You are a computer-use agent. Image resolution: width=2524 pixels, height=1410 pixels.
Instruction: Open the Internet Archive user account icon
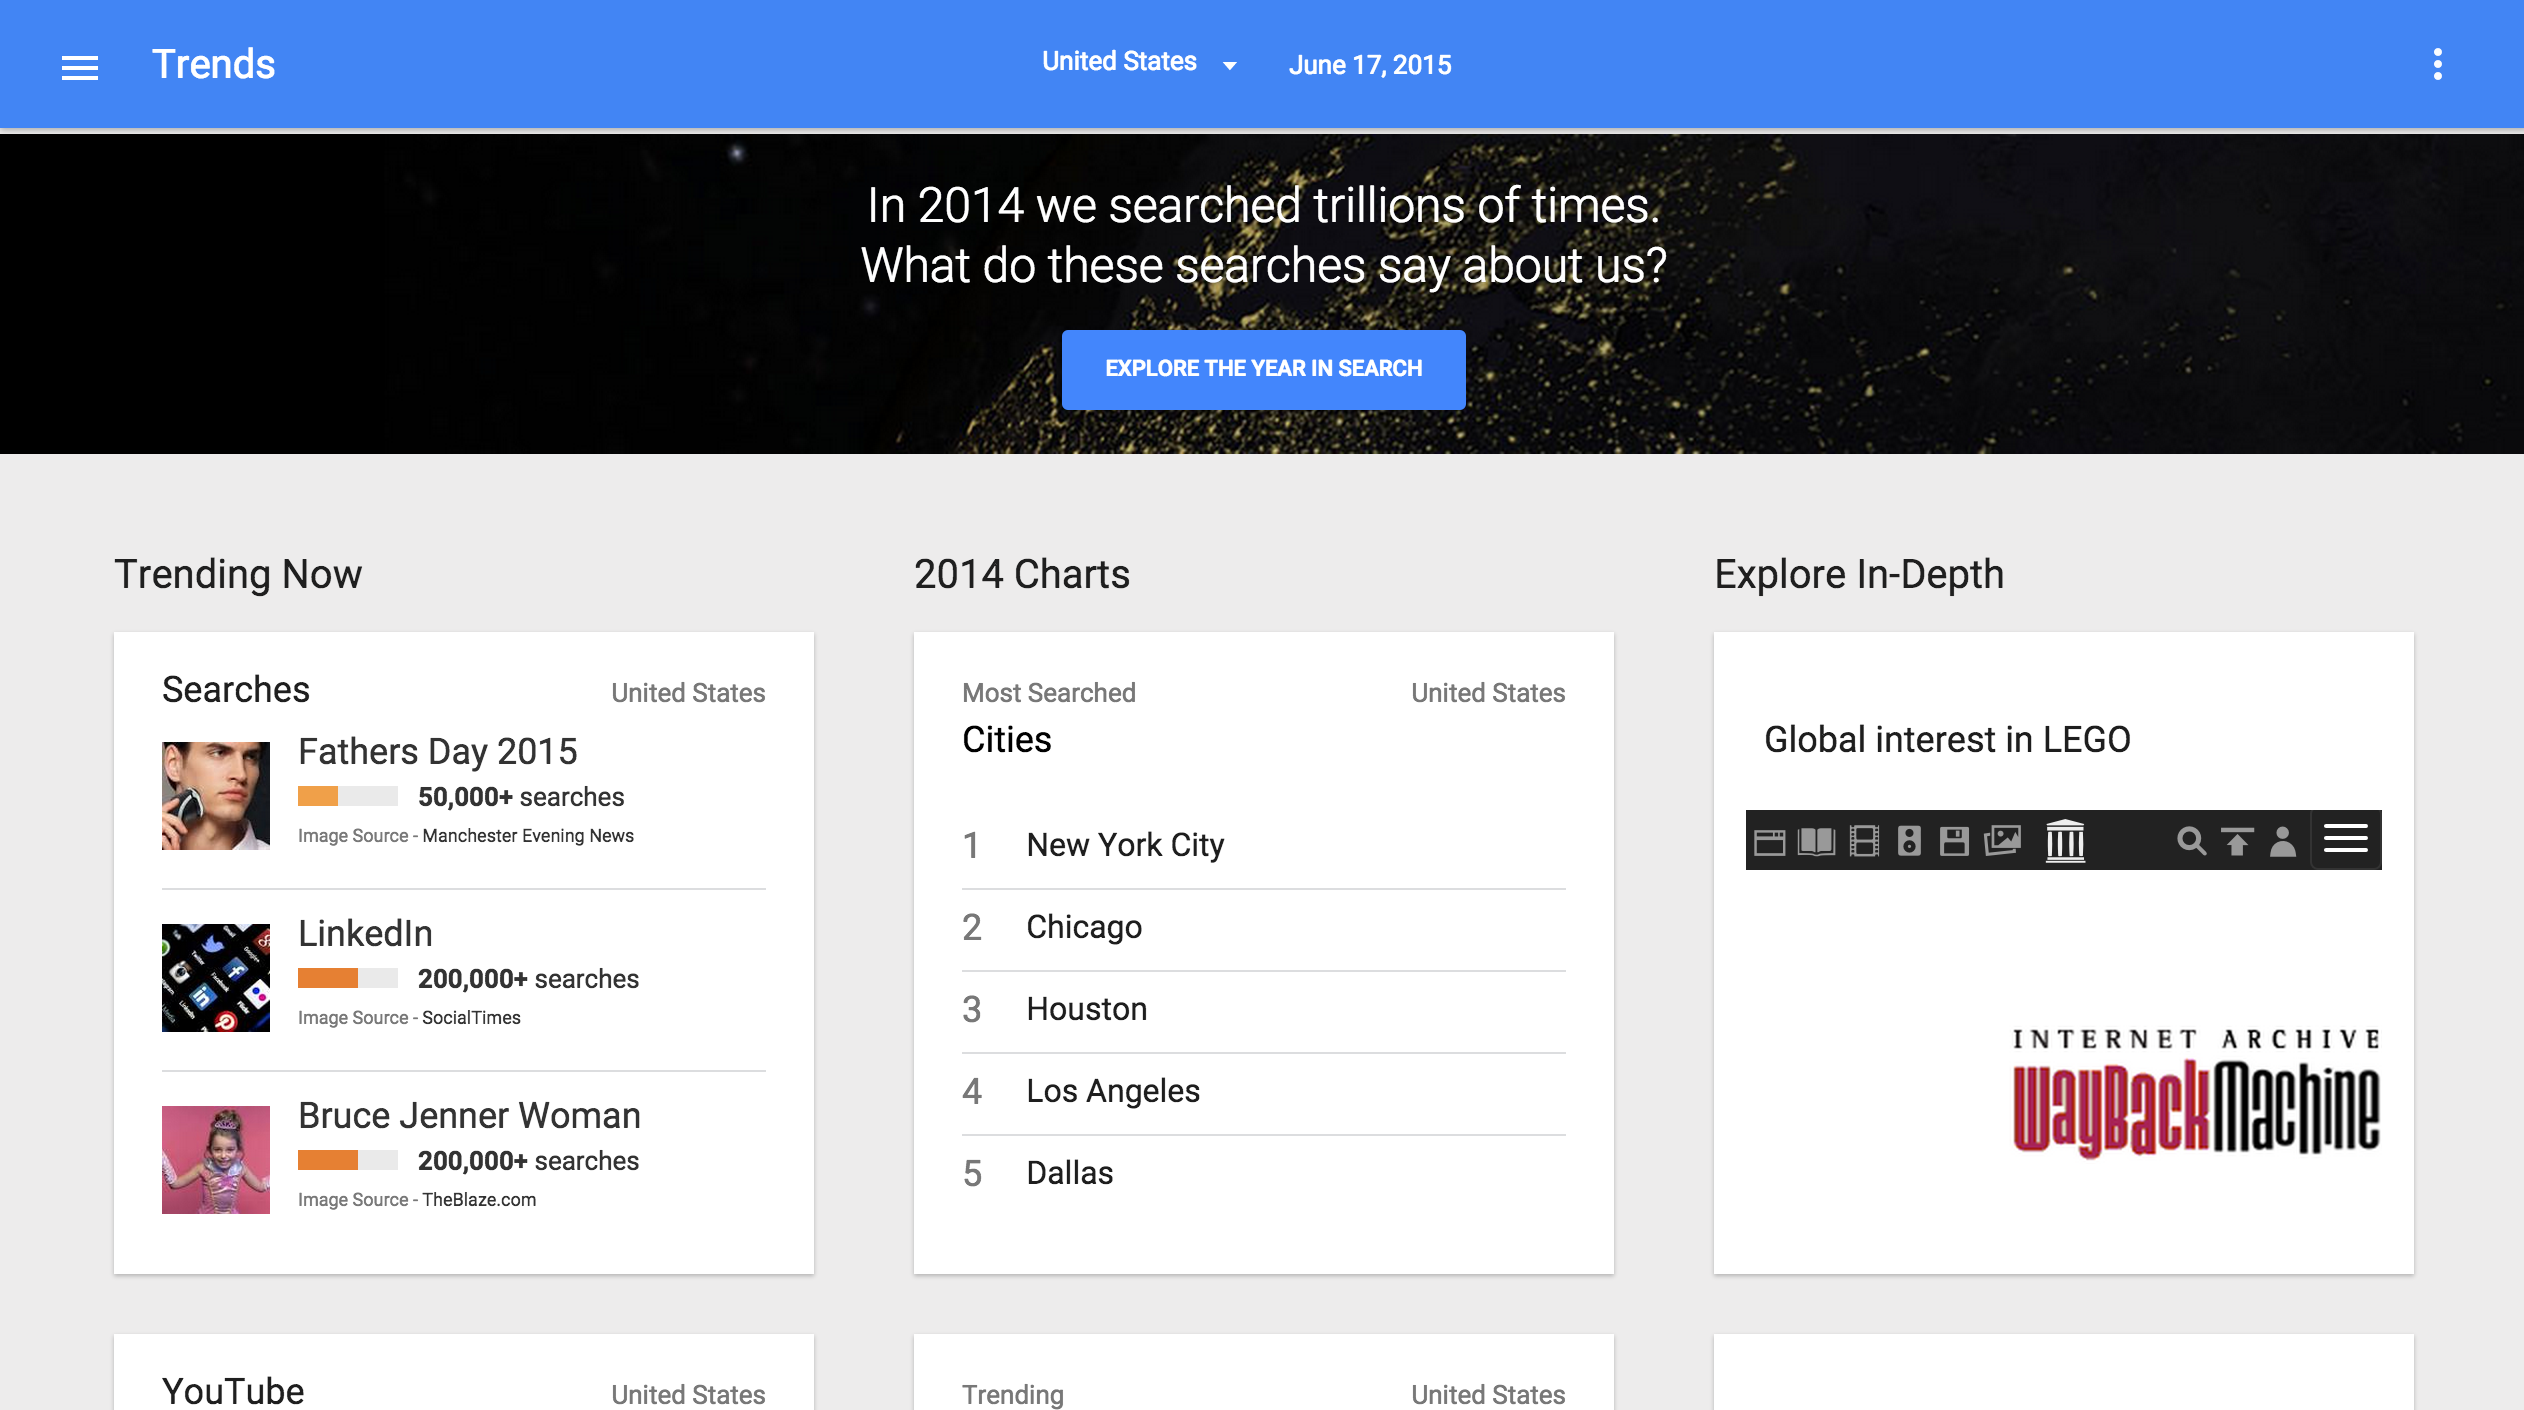tap(2283, 842)
